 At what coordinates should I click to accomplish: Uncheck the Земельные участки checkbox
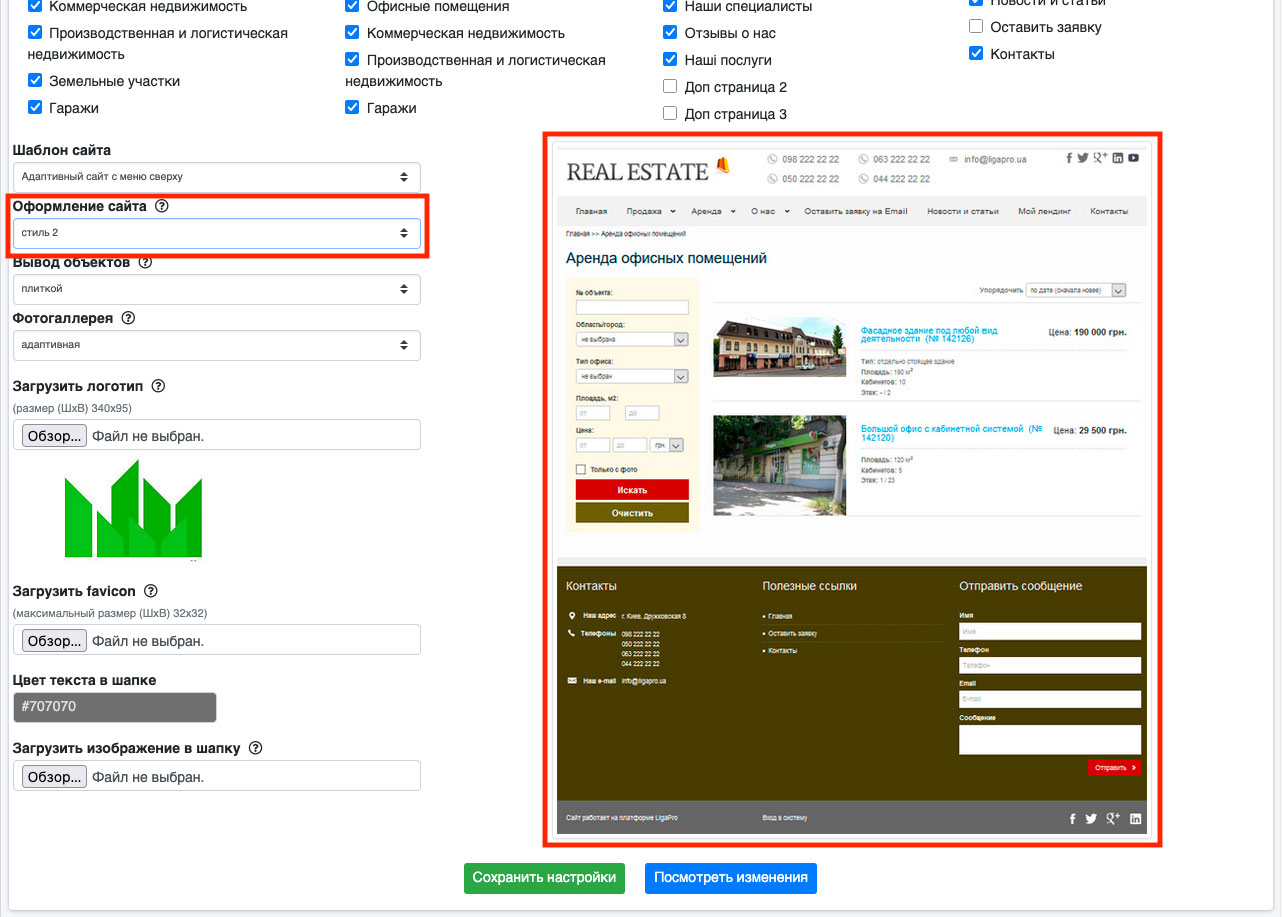coord(35,81)
